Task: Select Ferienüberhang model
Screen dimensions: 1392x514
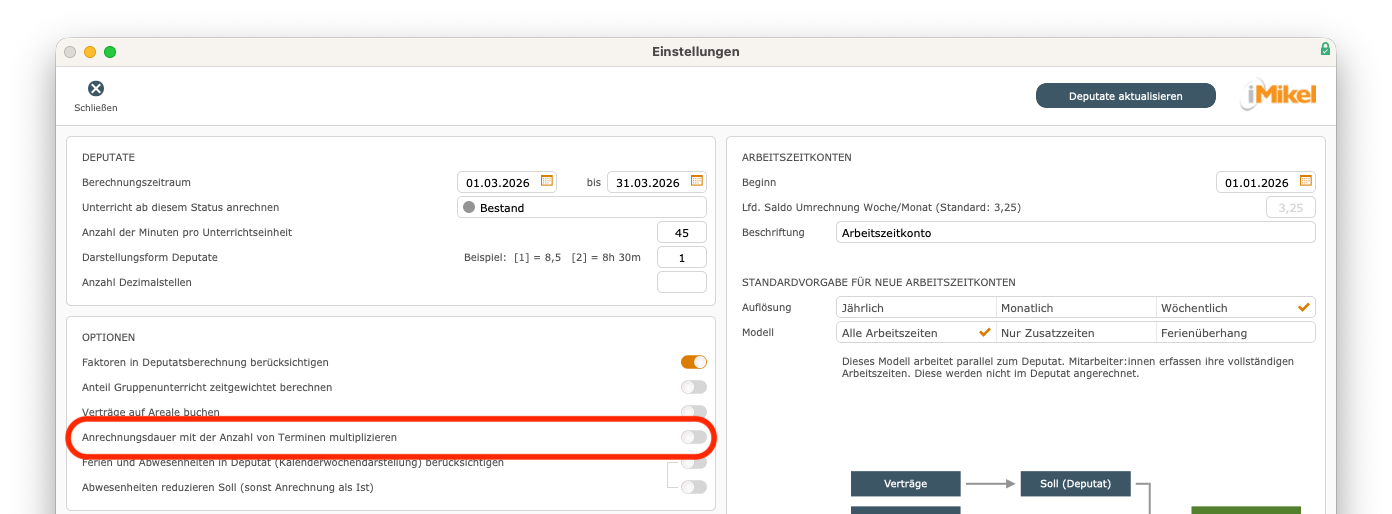Action: 1236,332
